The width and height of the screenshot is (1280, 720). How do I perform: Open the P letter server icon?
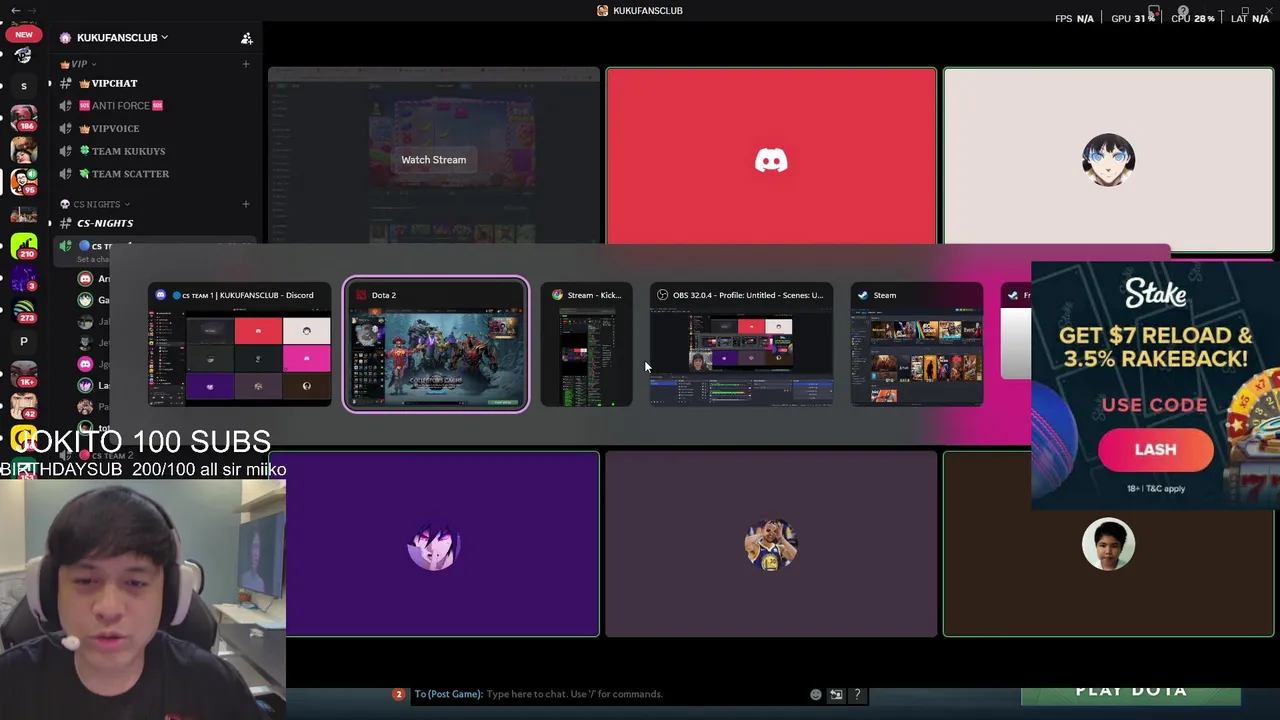click(24, 342)
